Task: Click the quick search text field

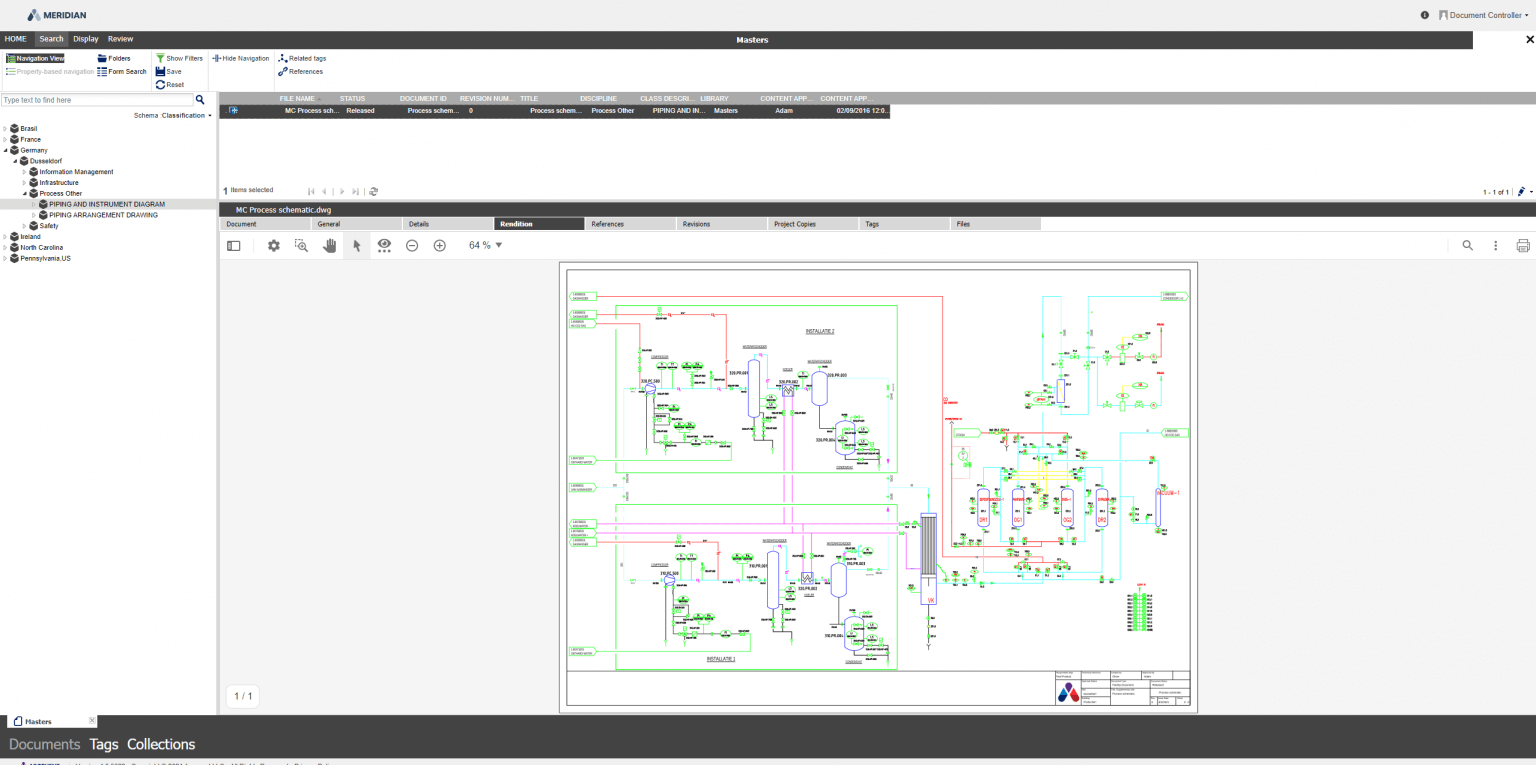Action: click(x=95, y=99)
